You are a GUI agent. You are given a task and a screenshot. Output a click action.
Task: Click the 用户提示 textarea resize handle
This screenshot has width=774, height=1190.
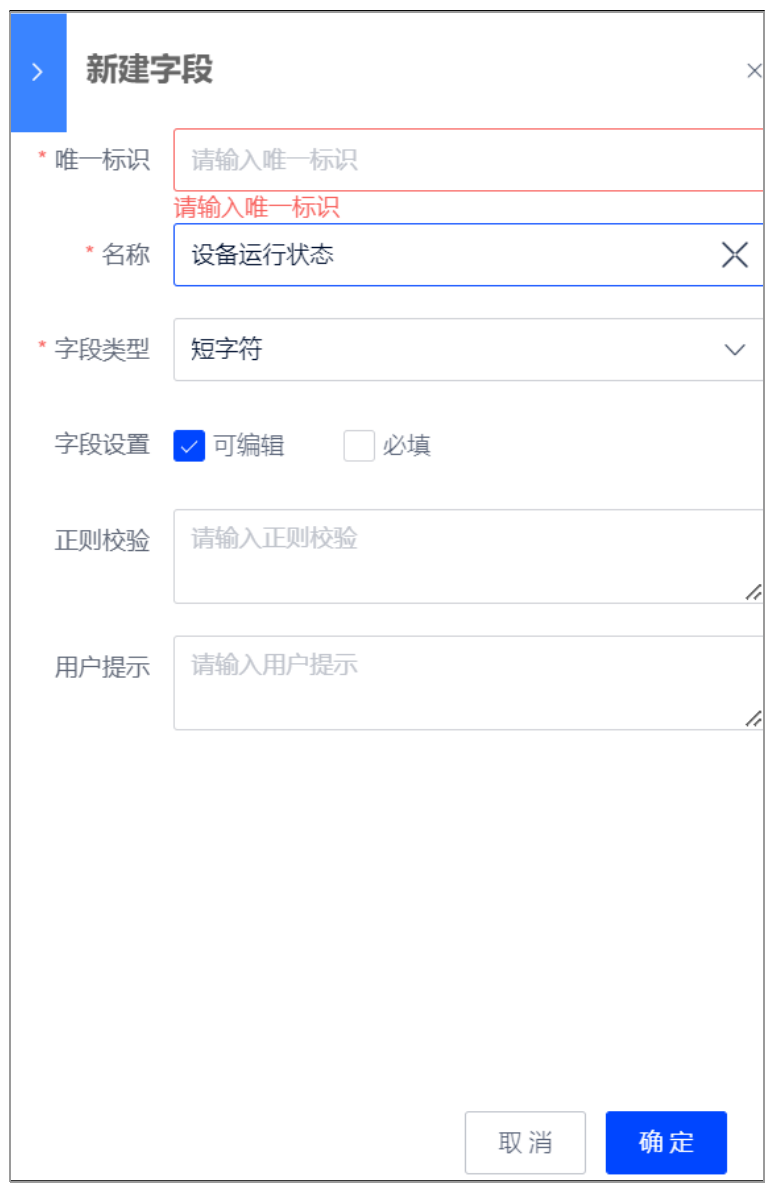753,719
